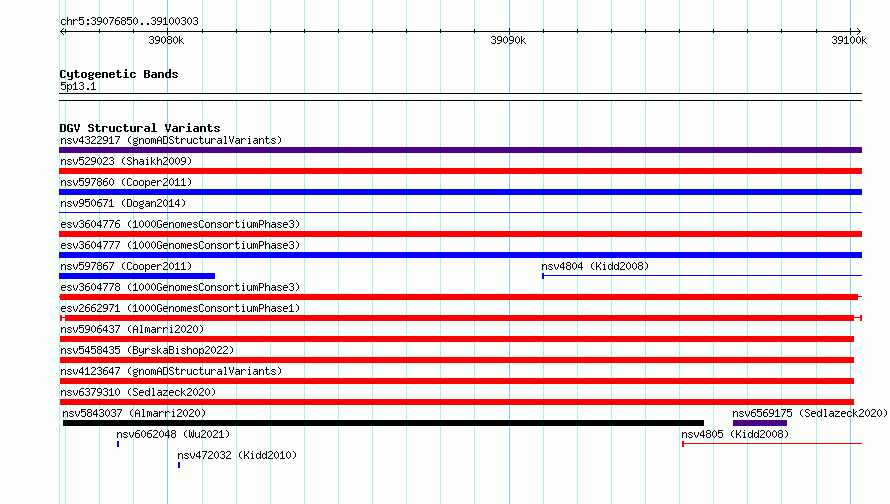Screen dimensions: 890x504
Task: Click the tiny blue nsv472032 marker
Action: pyautogui.click(x=179, y=465)
